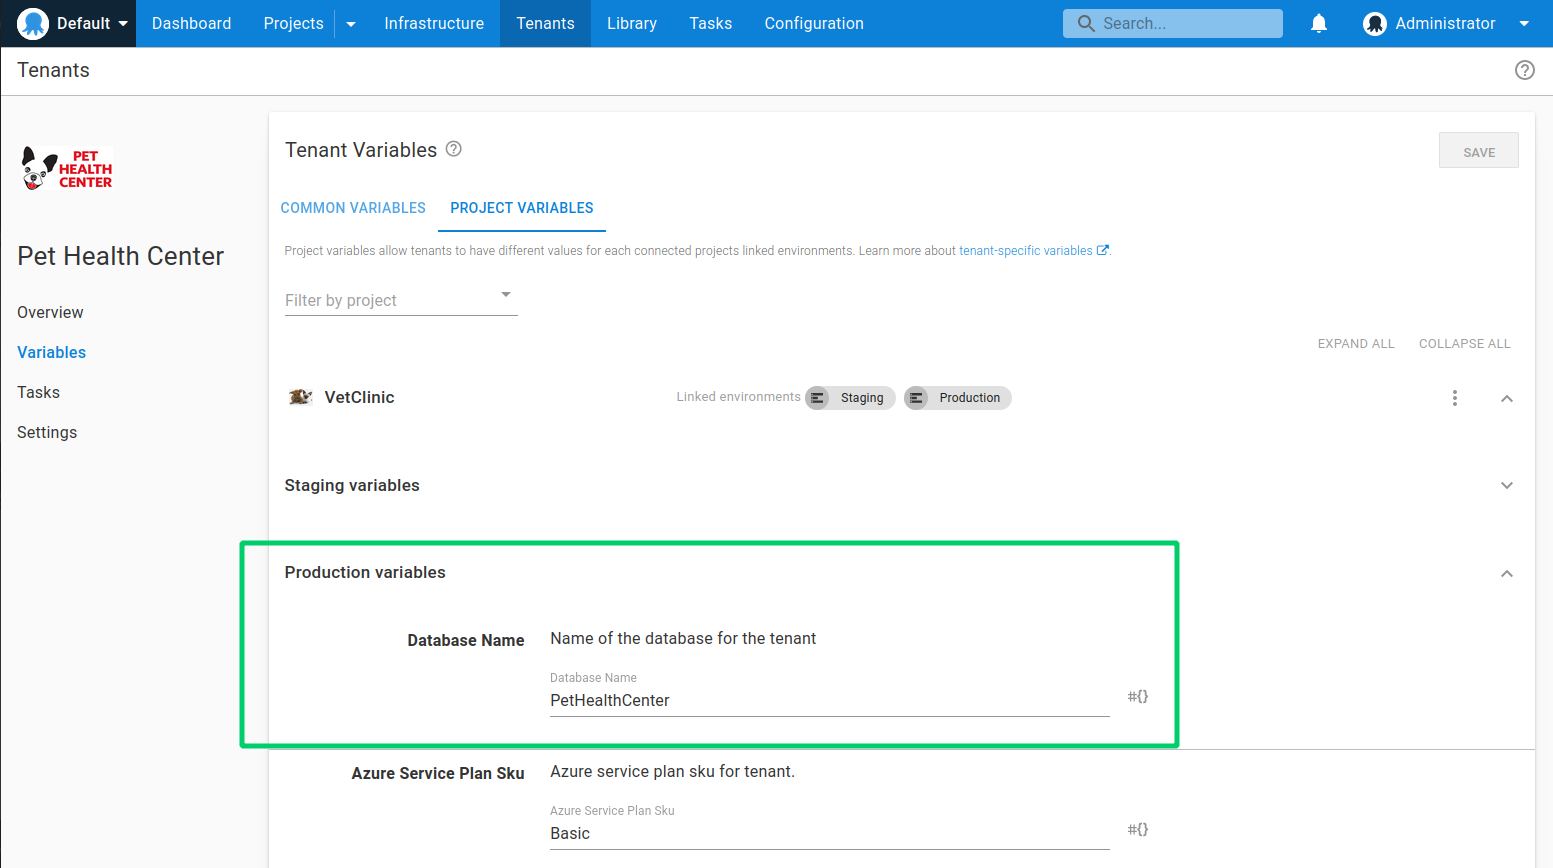Collapse the Production variables section
The image size is (1553, 868).
coord(1506,573)
